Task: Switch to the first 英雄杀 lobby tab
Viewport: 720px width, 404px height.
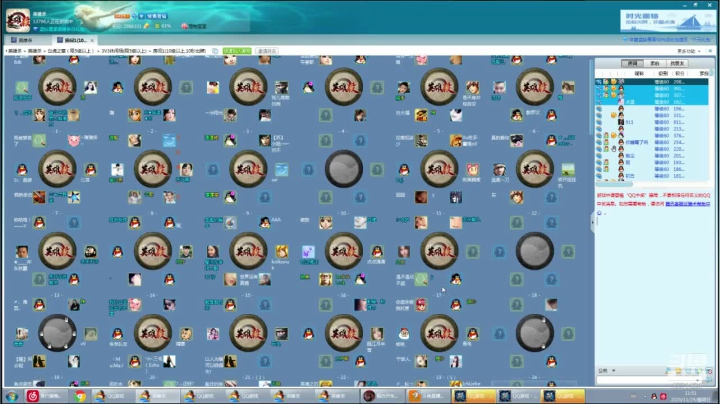Action: pos(23,40)
